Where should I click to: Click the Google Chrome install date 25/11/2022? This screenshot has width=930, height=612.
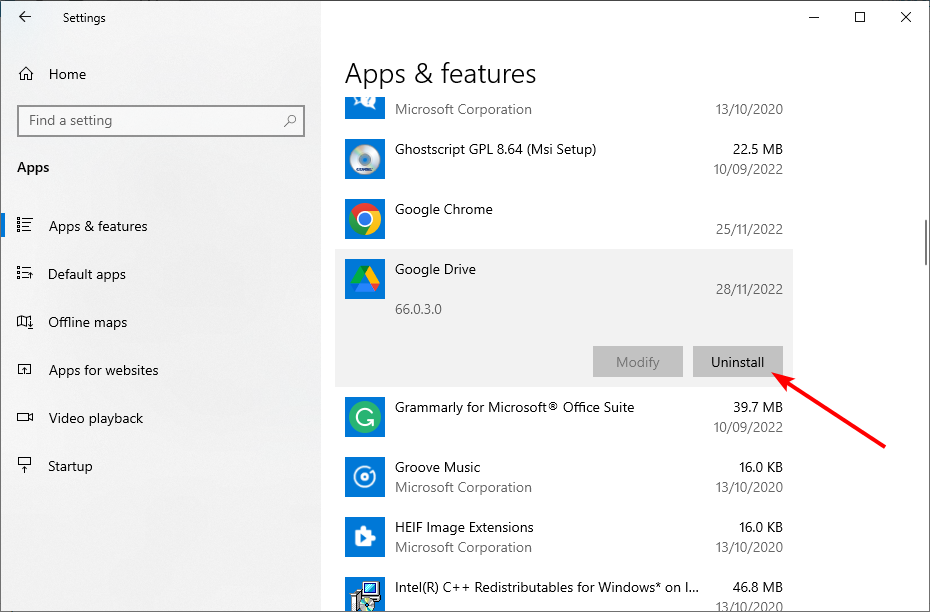point(749,229)
